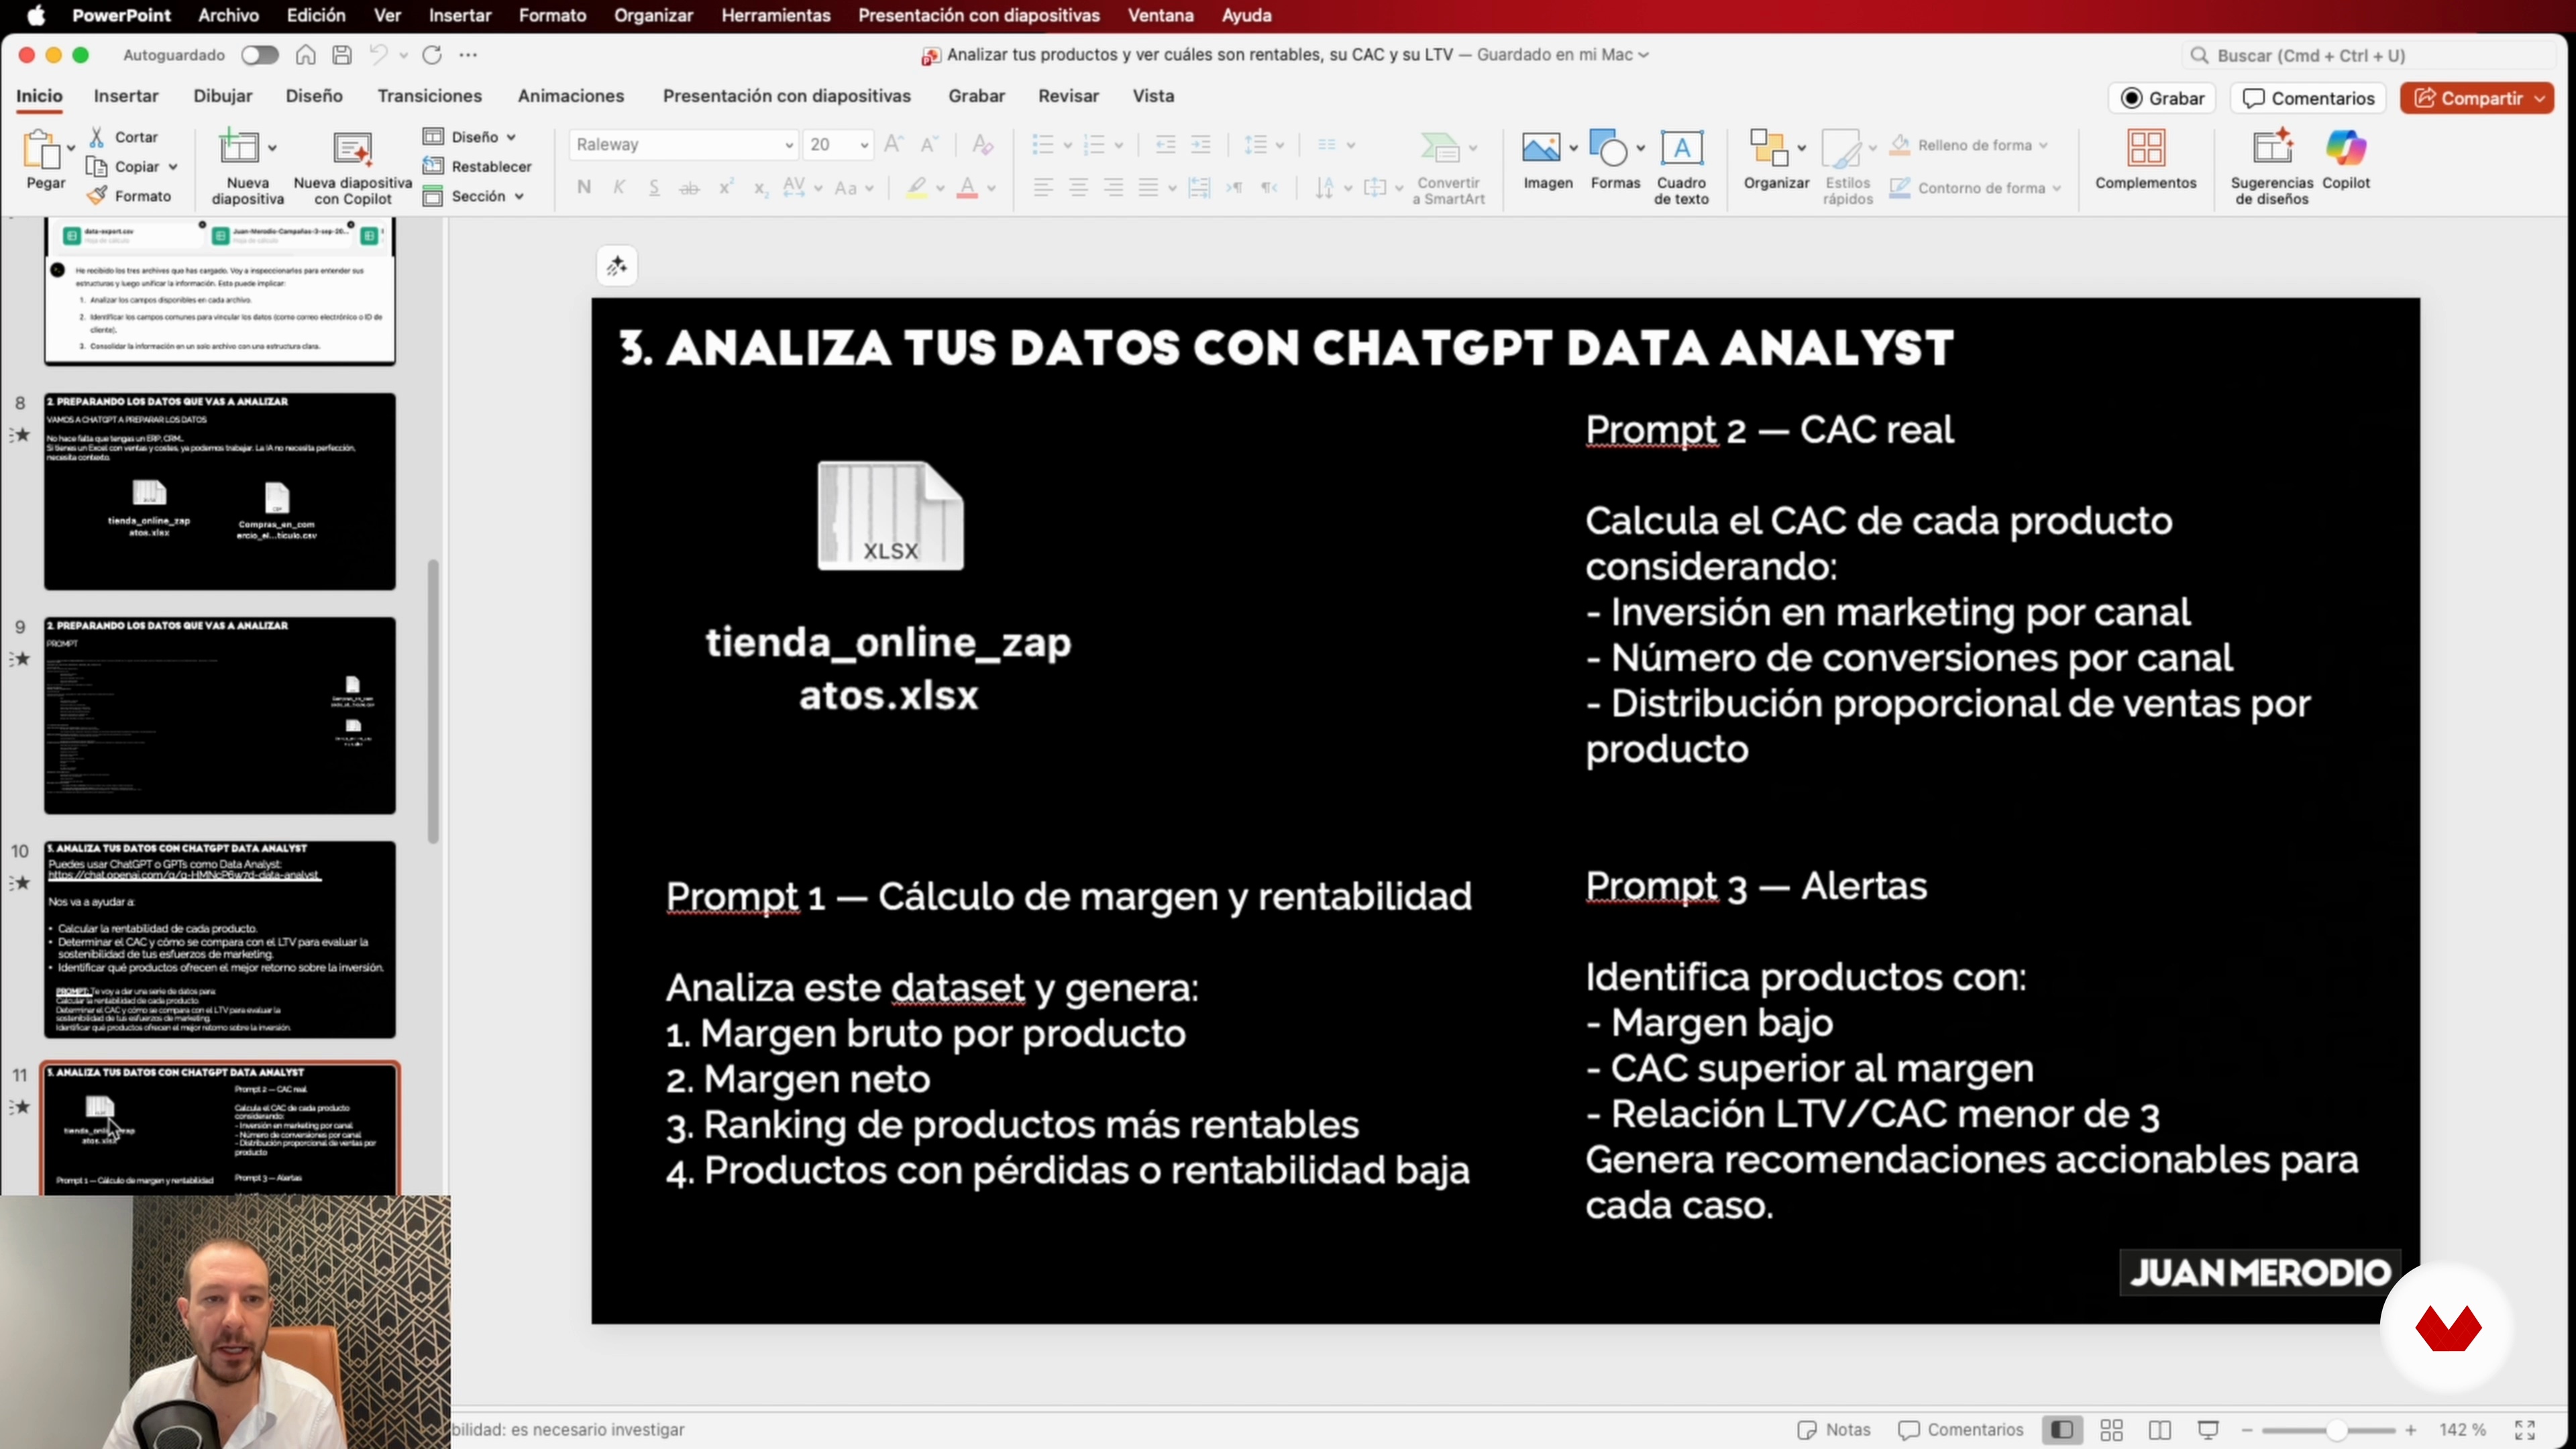Click the Organizar arrange icon
This screenshot has height=1449, width=2576.
coord(1768,148)
